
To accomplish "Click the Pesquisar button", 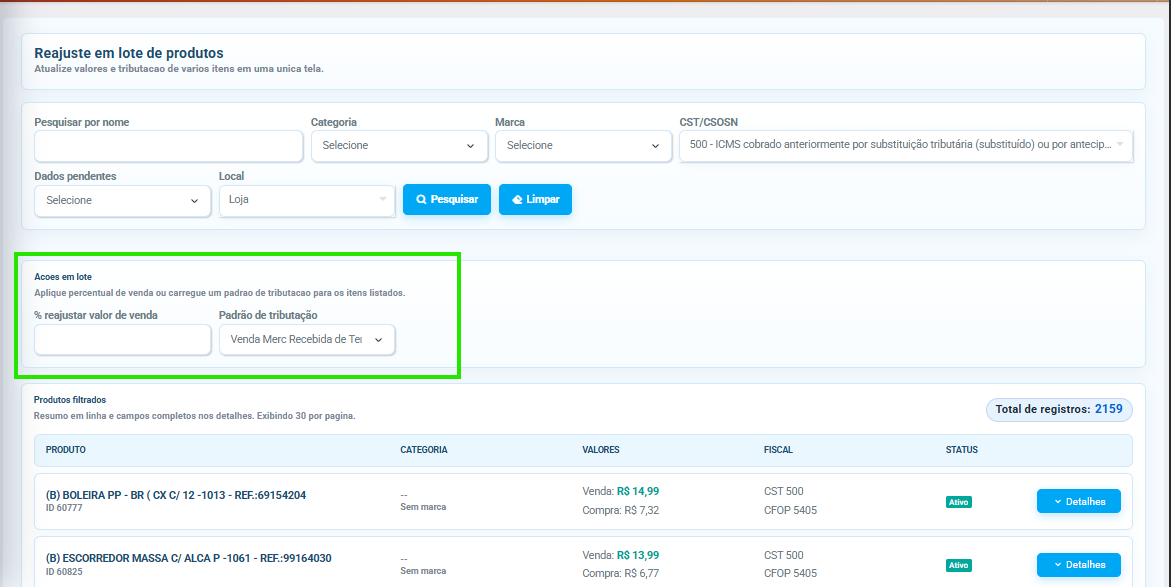I will (447, 199).
